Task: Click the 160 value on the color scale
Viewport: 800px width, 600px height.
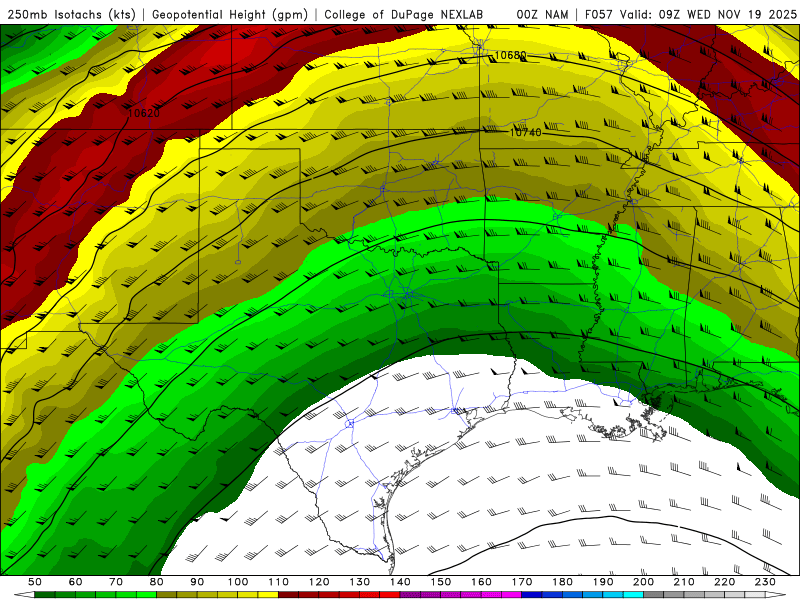Action: 481,582
